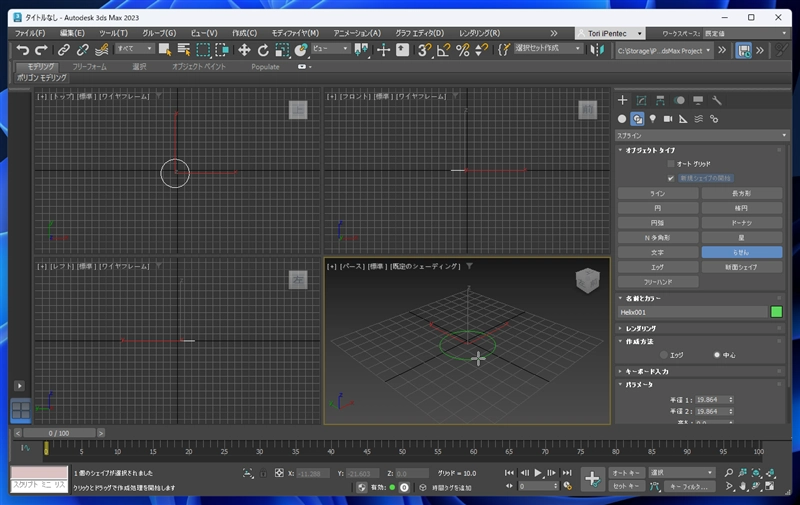Open the 編集(E) menu
Screen dimensions: 800x505
(x=72, y=33)
